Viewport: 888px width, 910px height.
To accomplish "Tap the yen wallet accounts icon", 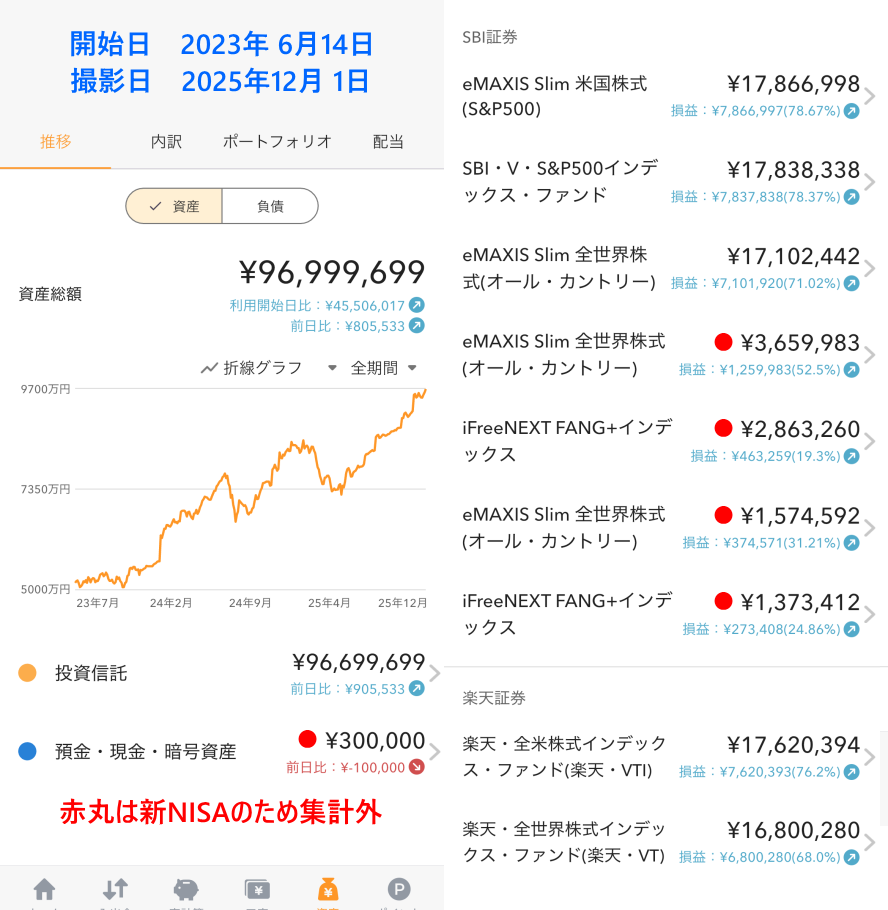I will click(x=257, y=889).
